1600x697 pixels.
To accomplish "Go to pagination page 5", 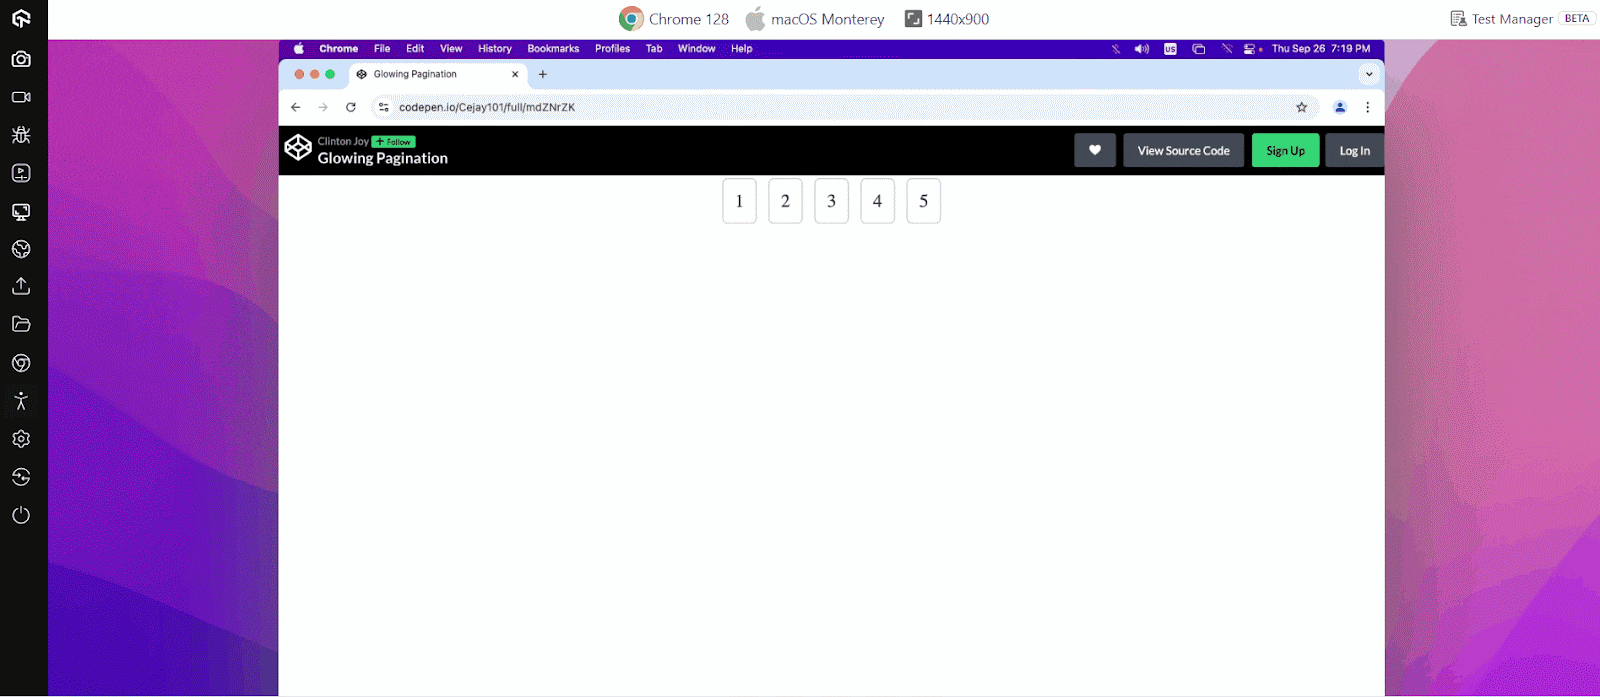I will [923, 201].
